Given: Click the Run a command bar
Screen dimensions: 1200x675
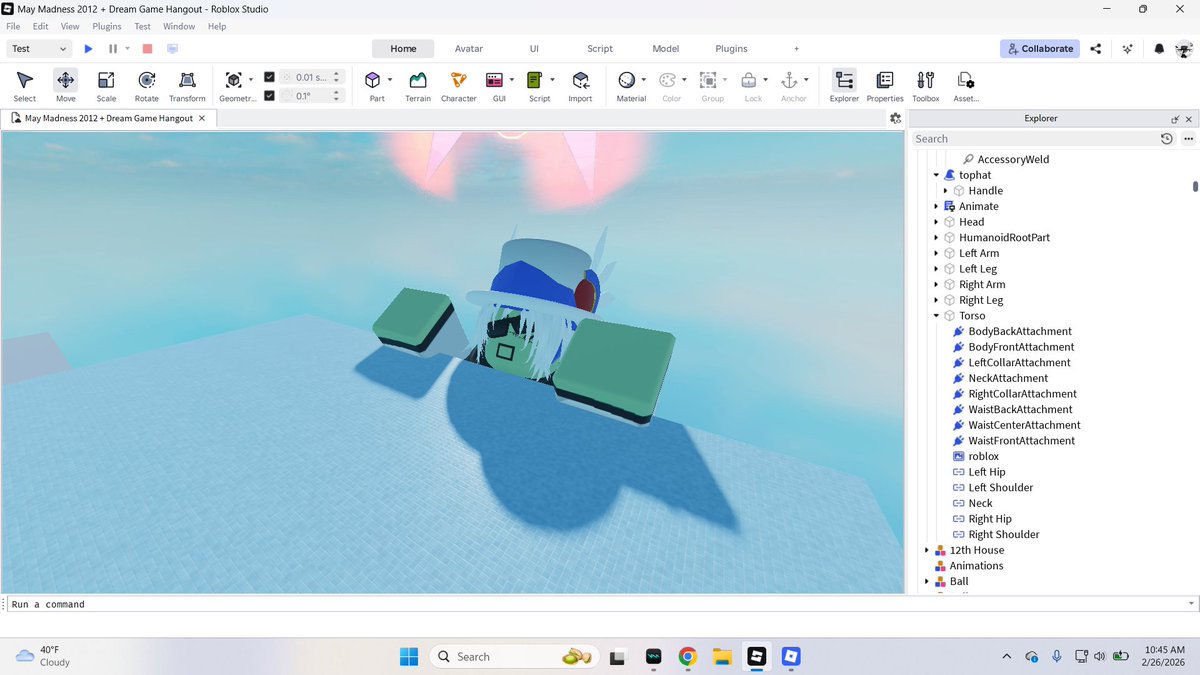Looking at the screenshot, I should pyautogui.click(x=600, y=604).
